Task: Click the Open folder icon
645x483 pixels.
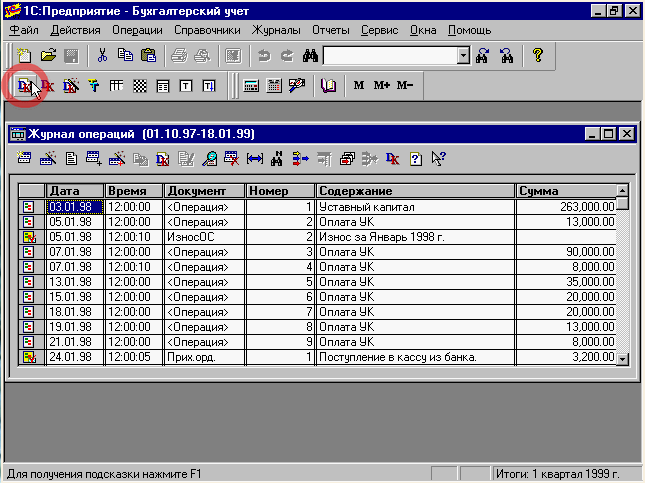Action: tap(48, 56)
